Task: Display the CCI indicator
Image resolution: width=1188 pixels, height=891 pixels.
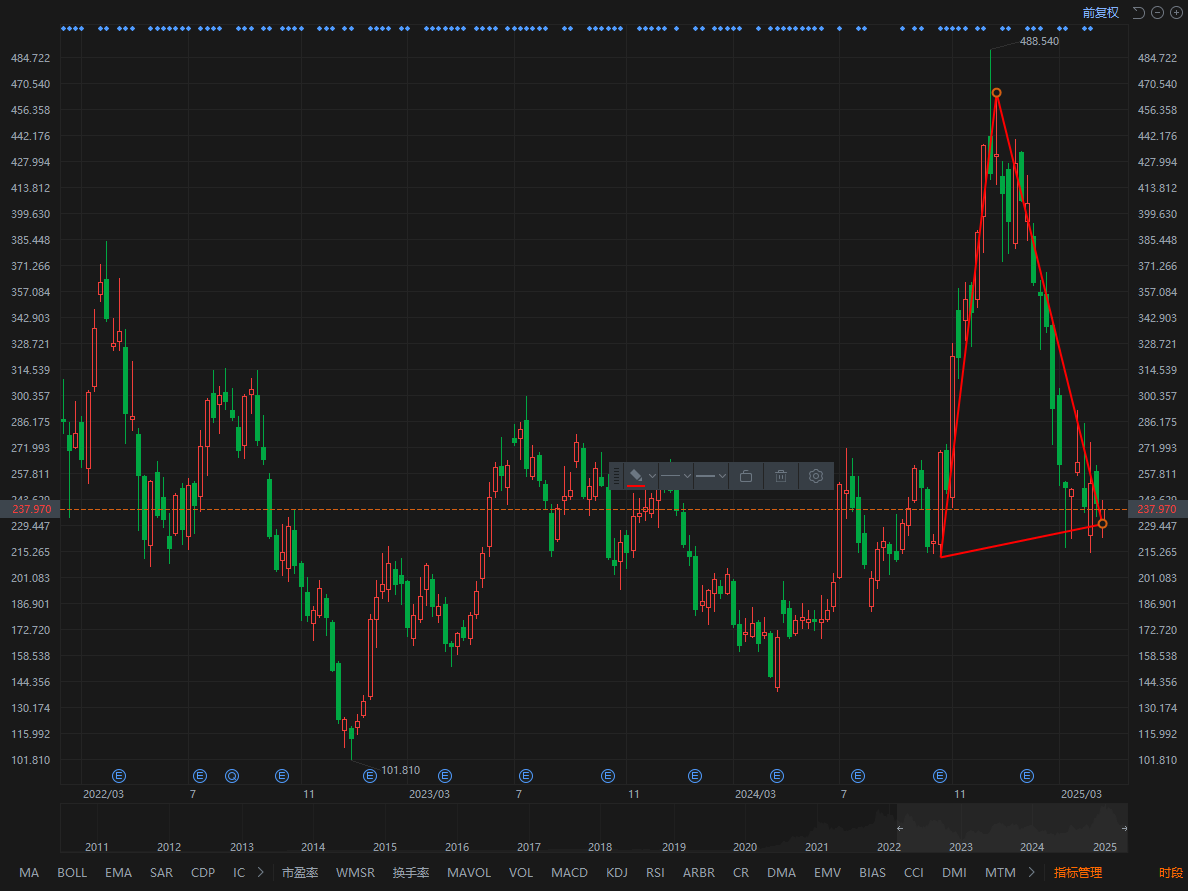Action: (914, 873)
